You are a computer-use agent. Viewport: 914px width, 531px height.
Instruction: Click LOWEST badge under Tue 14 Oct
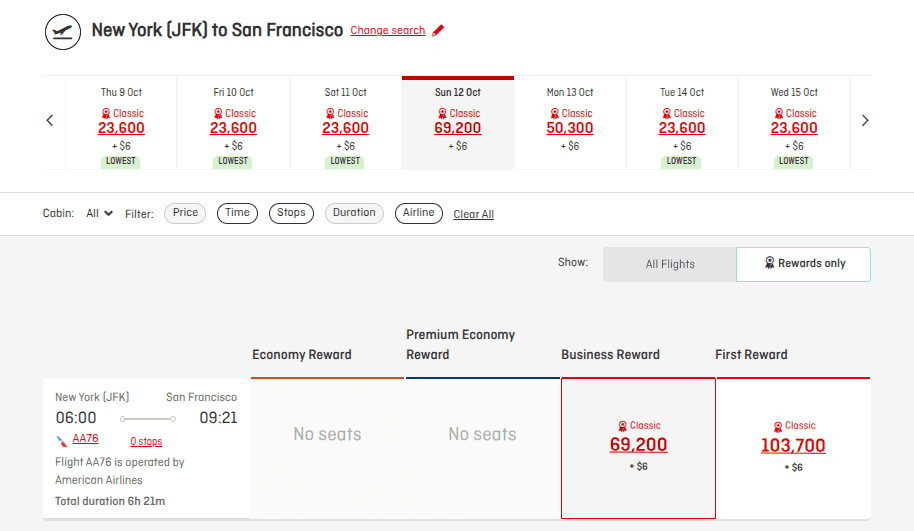[x=681, y=161]
